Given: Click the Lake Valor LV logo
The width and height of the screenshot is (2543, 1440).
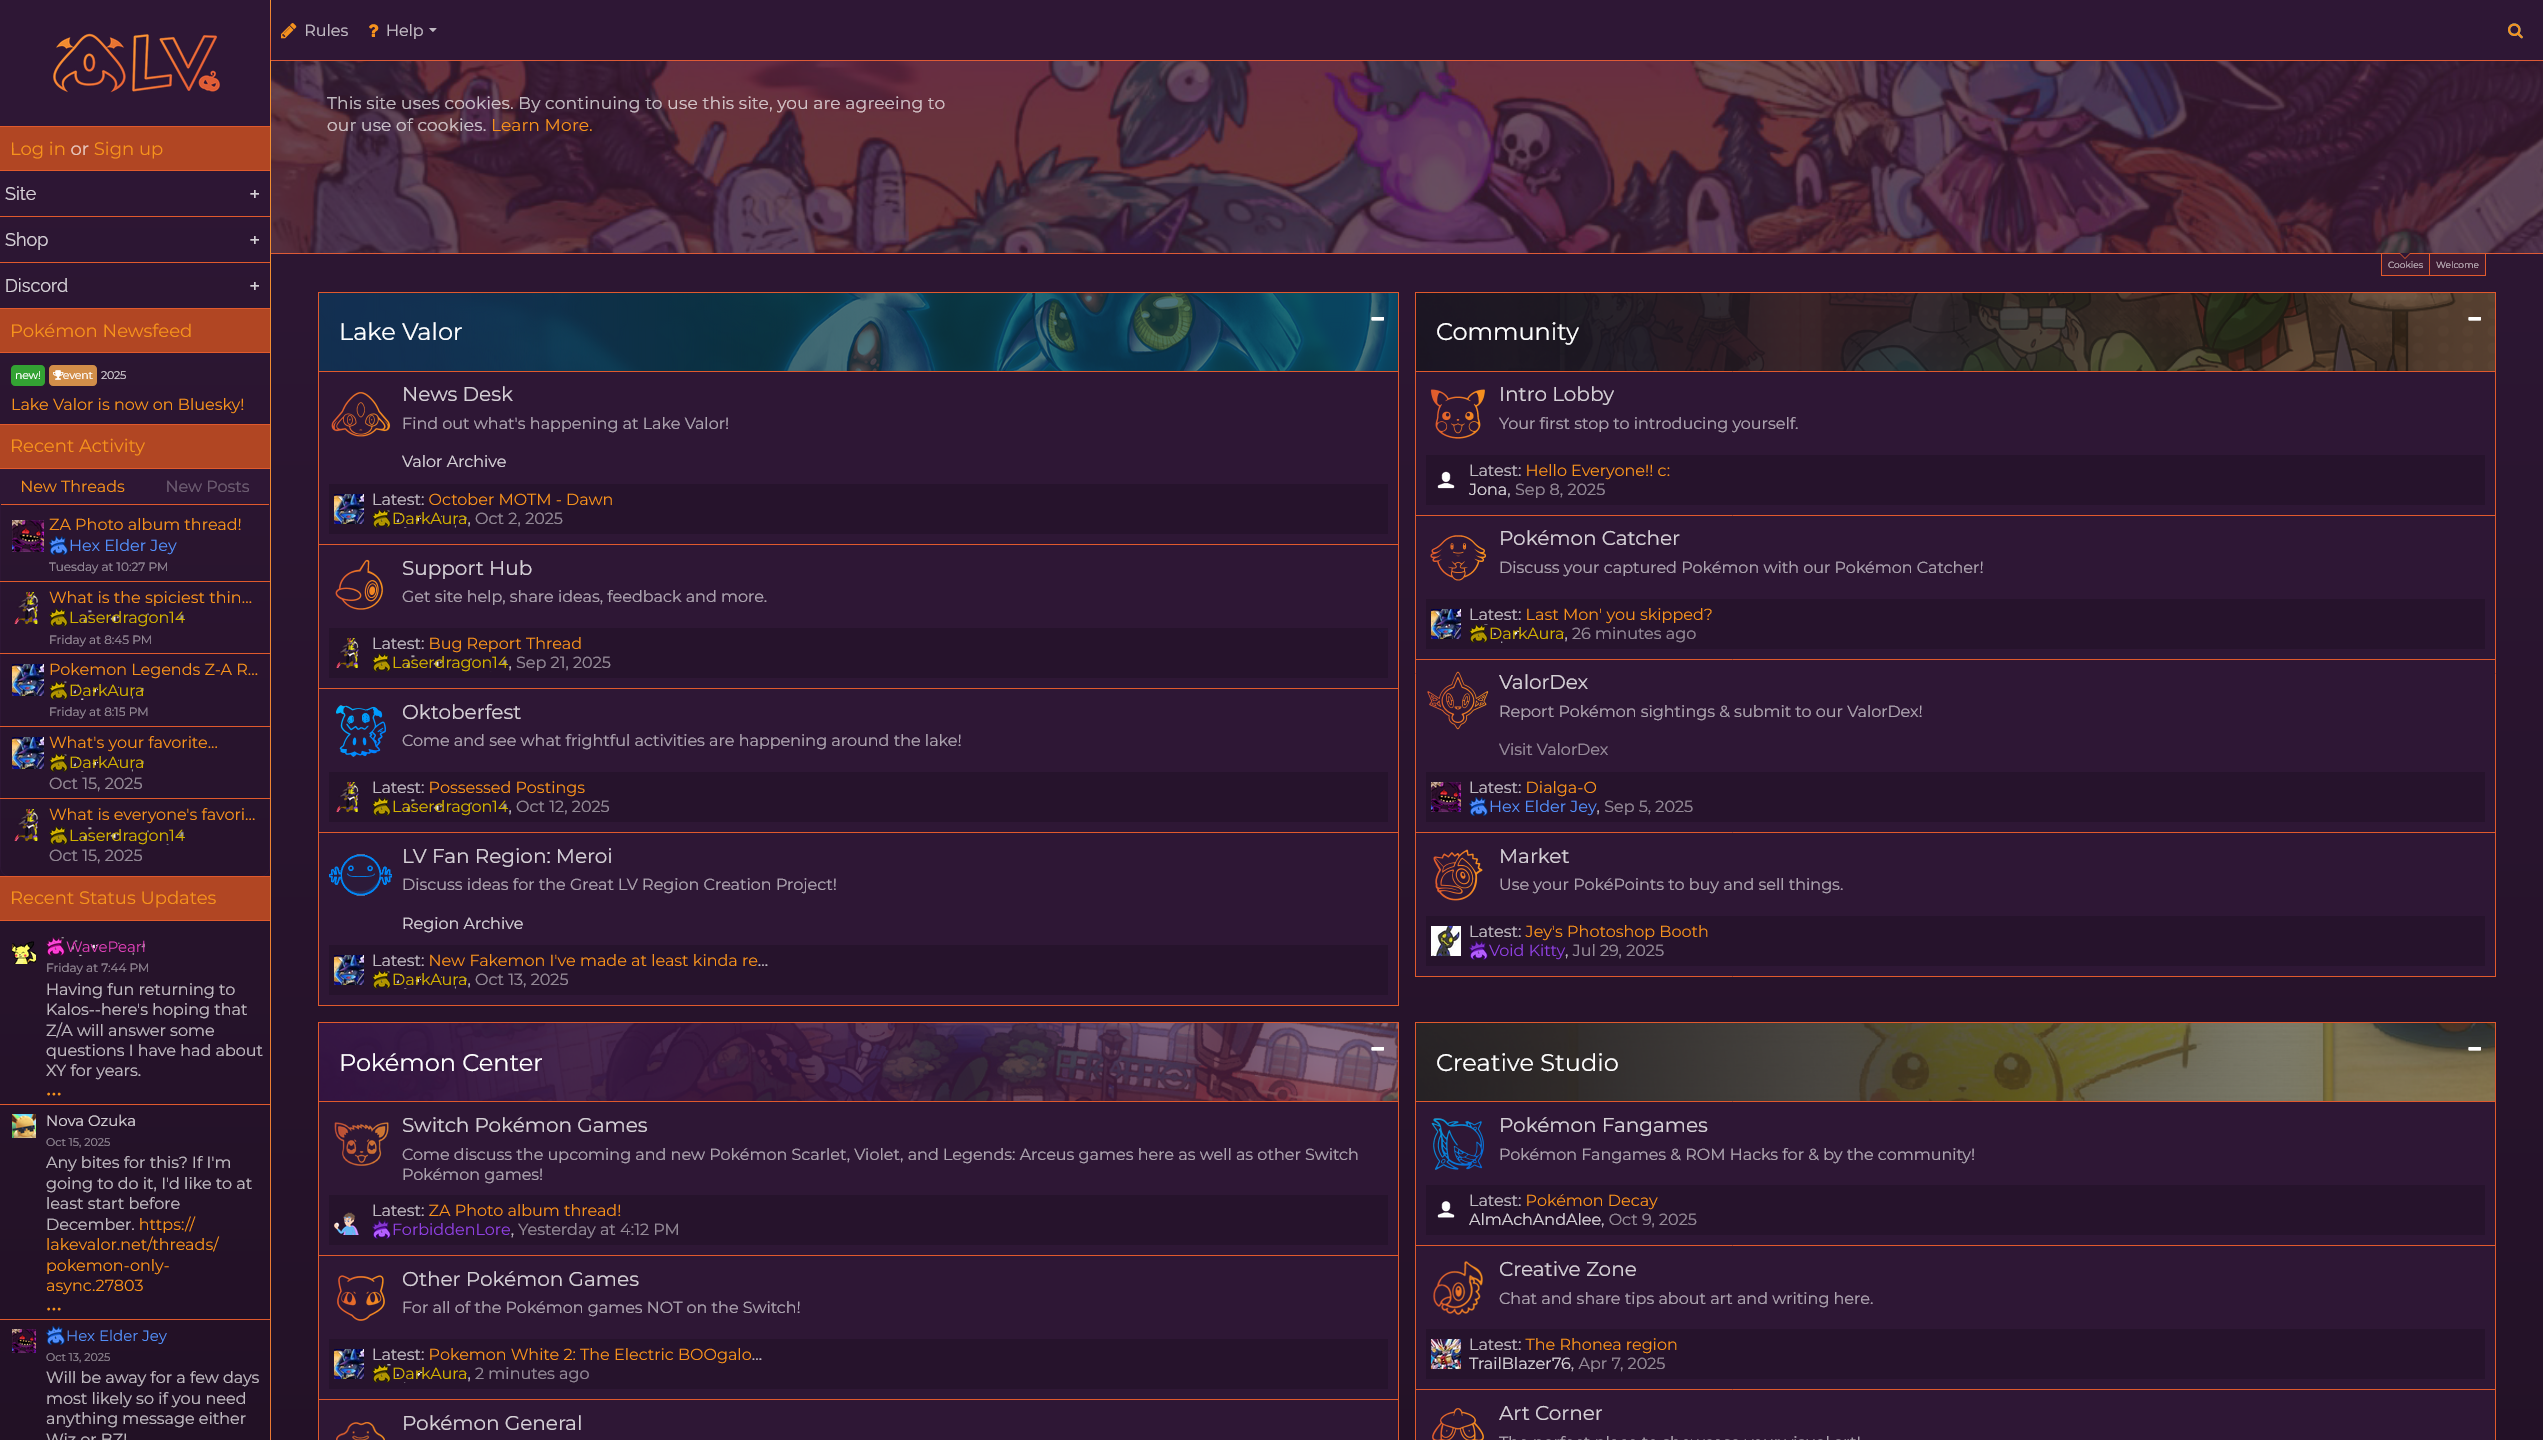Looking at the screenshot, I should pyautogui.click(x=136, y=63).
